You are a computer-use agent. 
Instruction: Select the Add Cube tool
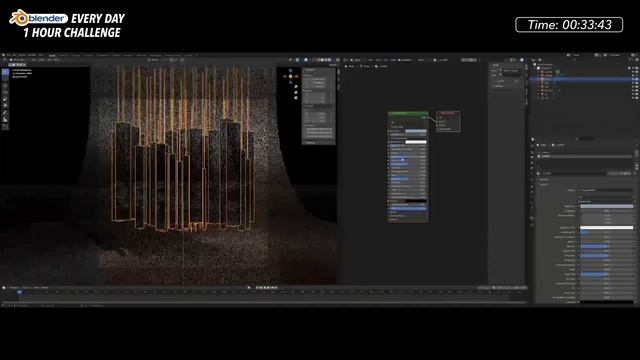tap(5, 127)
